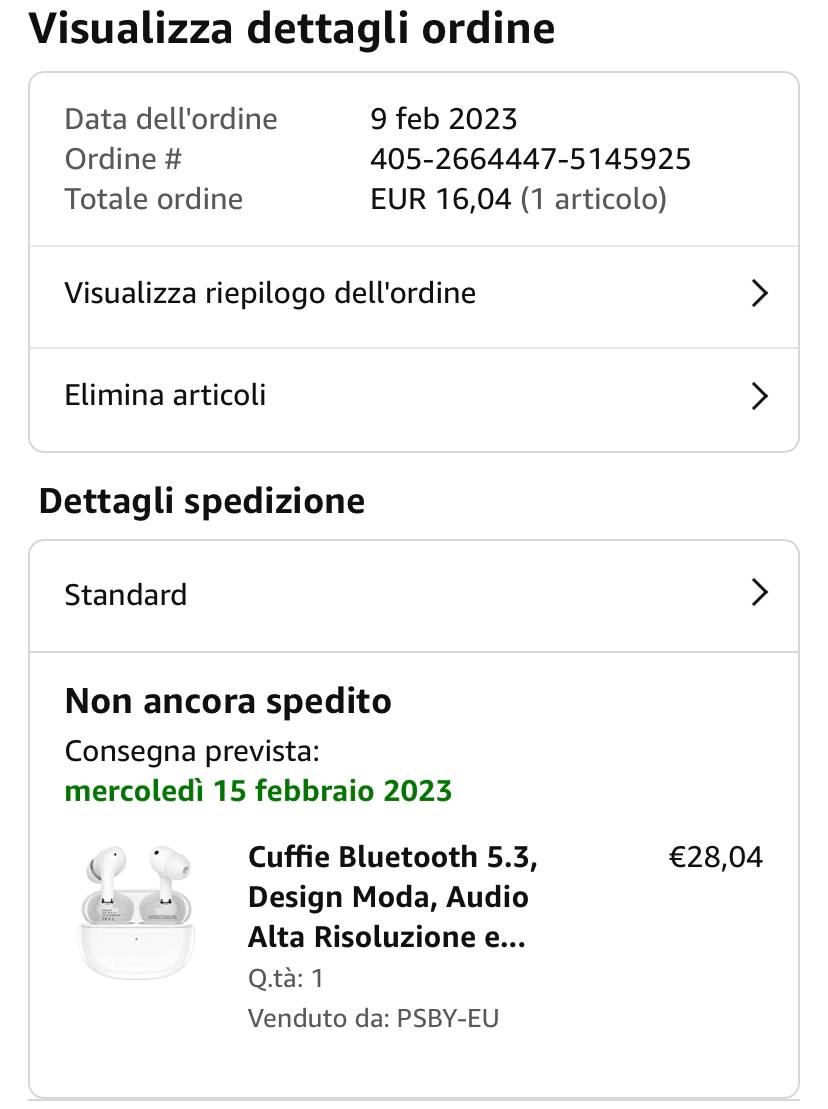Click the Consegna prevista label

192,751
